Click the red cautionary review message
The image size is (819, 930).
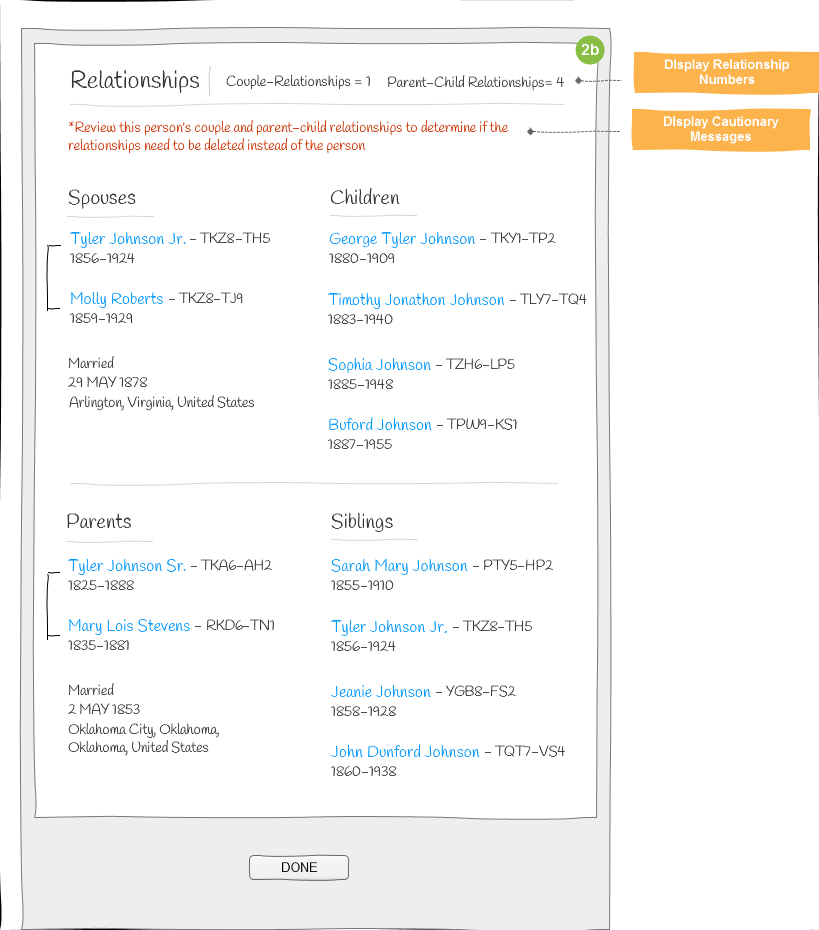coord(288,136)
